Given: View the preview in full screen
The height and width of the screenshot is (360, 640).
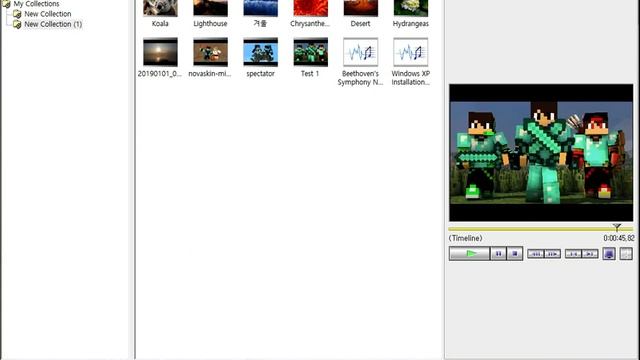Looking at the screenshot, I should [609, 253].
